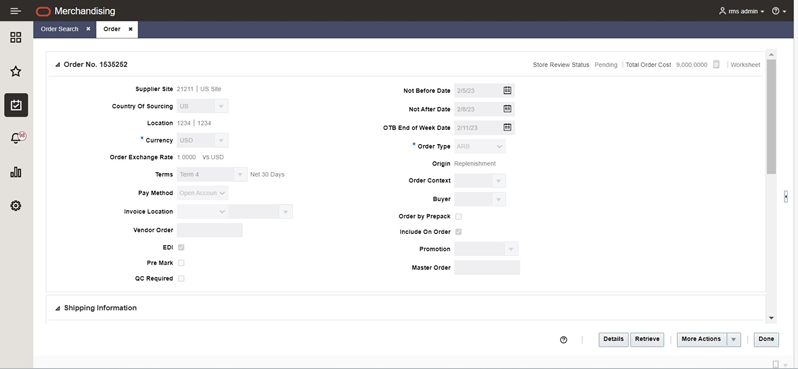Click the rms admin user icon
The image size is (798, 369).
click(x=722, y=11)
